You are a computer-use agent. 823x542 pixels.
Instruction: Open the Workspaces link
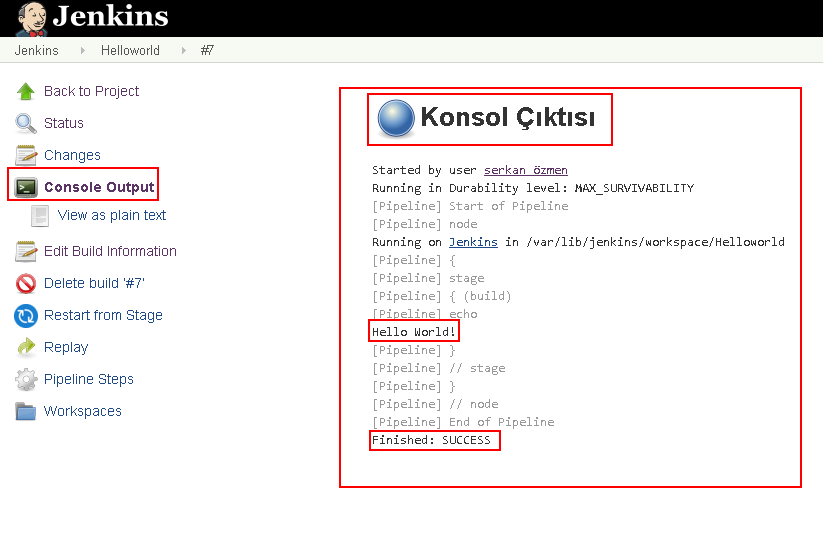82,411
